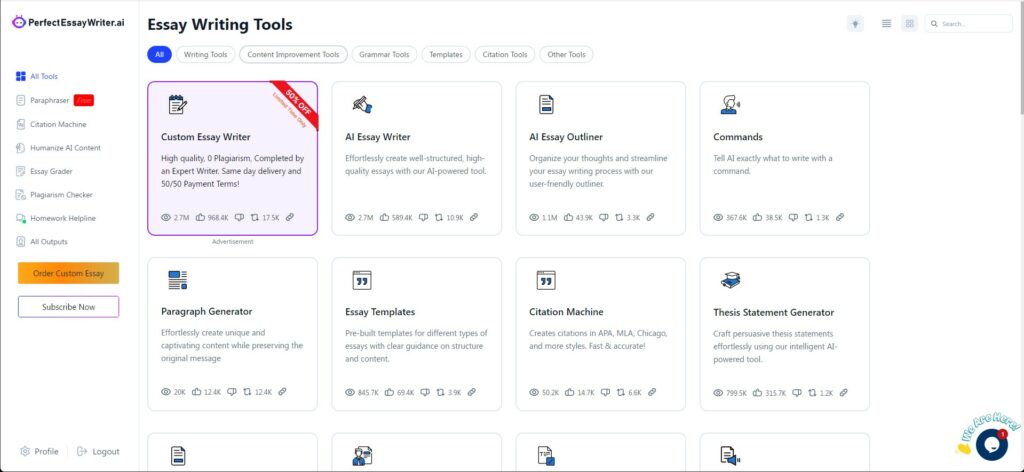Copy link of Essay Templates card
Screen dimensions: 1024x472
pos(472,393)
